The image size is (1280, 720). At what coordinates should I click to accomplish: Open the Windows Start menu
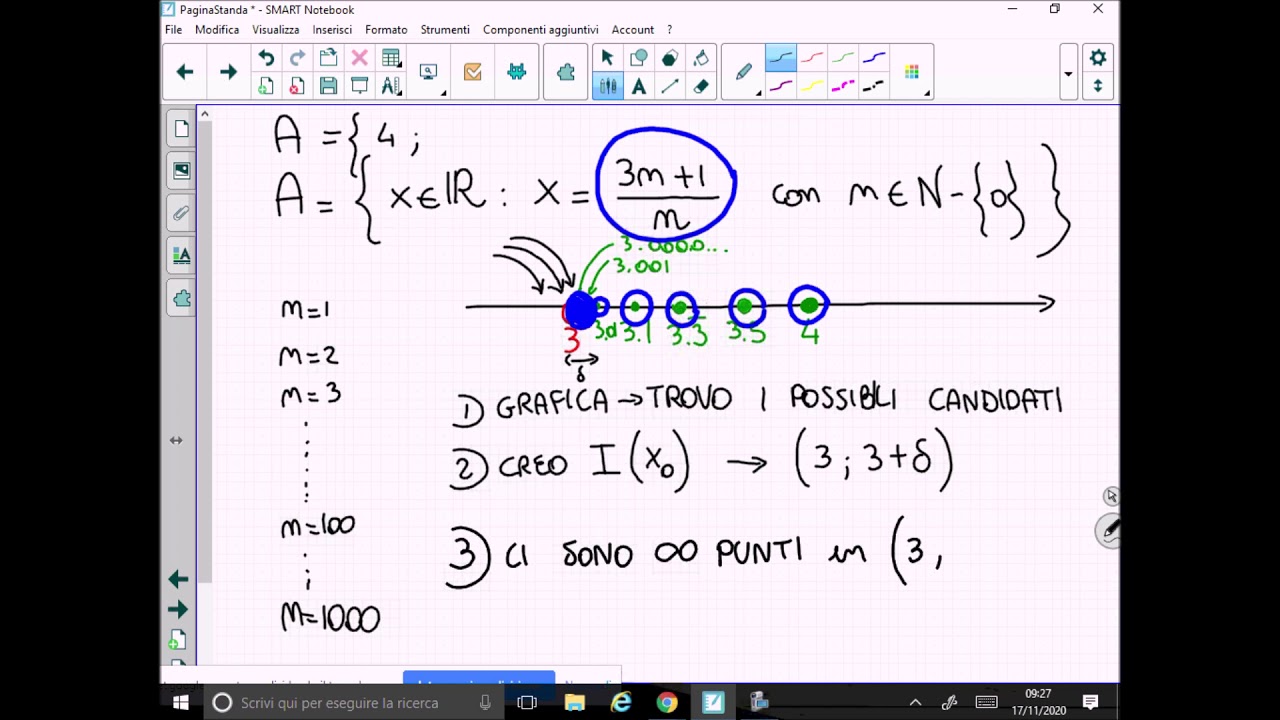pos(181,702)
